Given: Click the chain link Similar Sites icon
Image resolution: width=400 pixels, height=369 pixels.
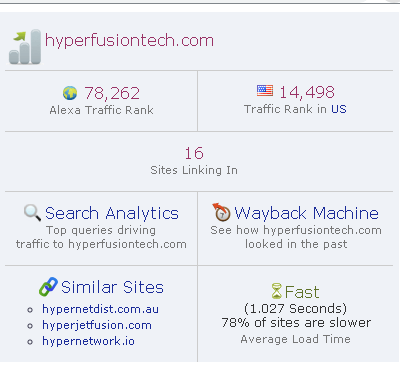Looking at the screenshot, I should (x=48, y=287).
